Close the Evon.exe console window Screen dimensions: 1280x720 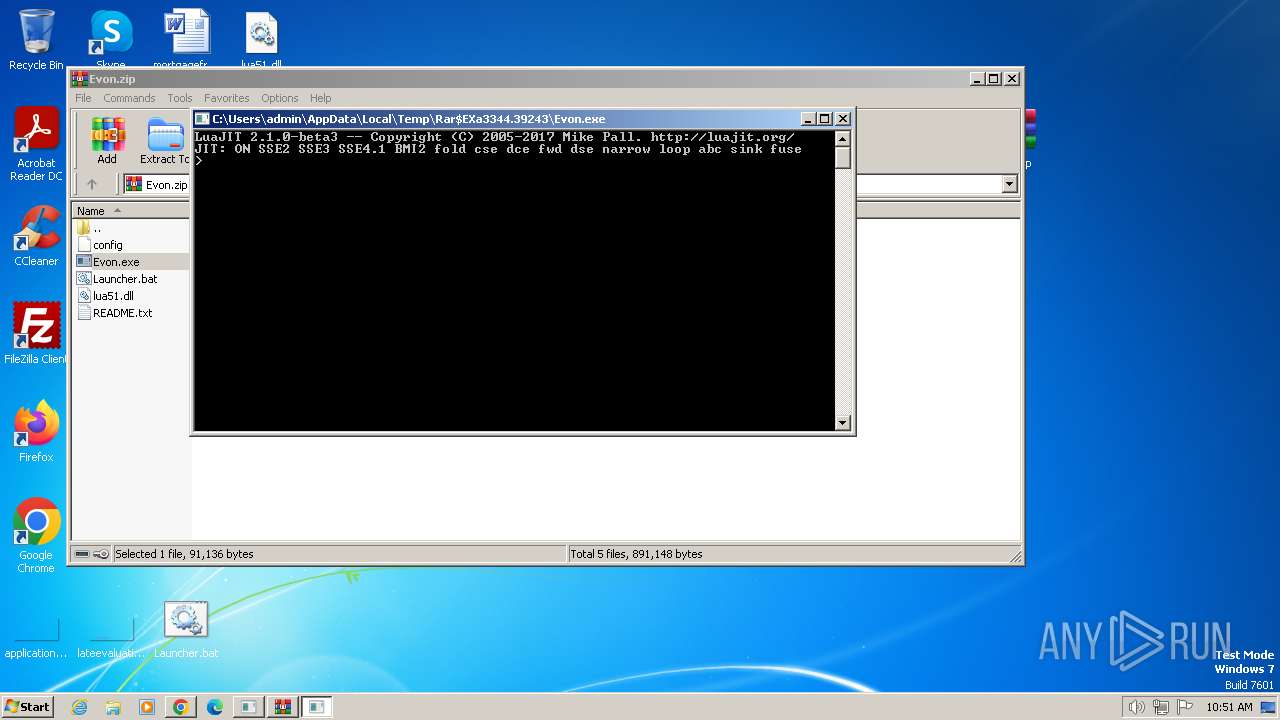[842, 118]
